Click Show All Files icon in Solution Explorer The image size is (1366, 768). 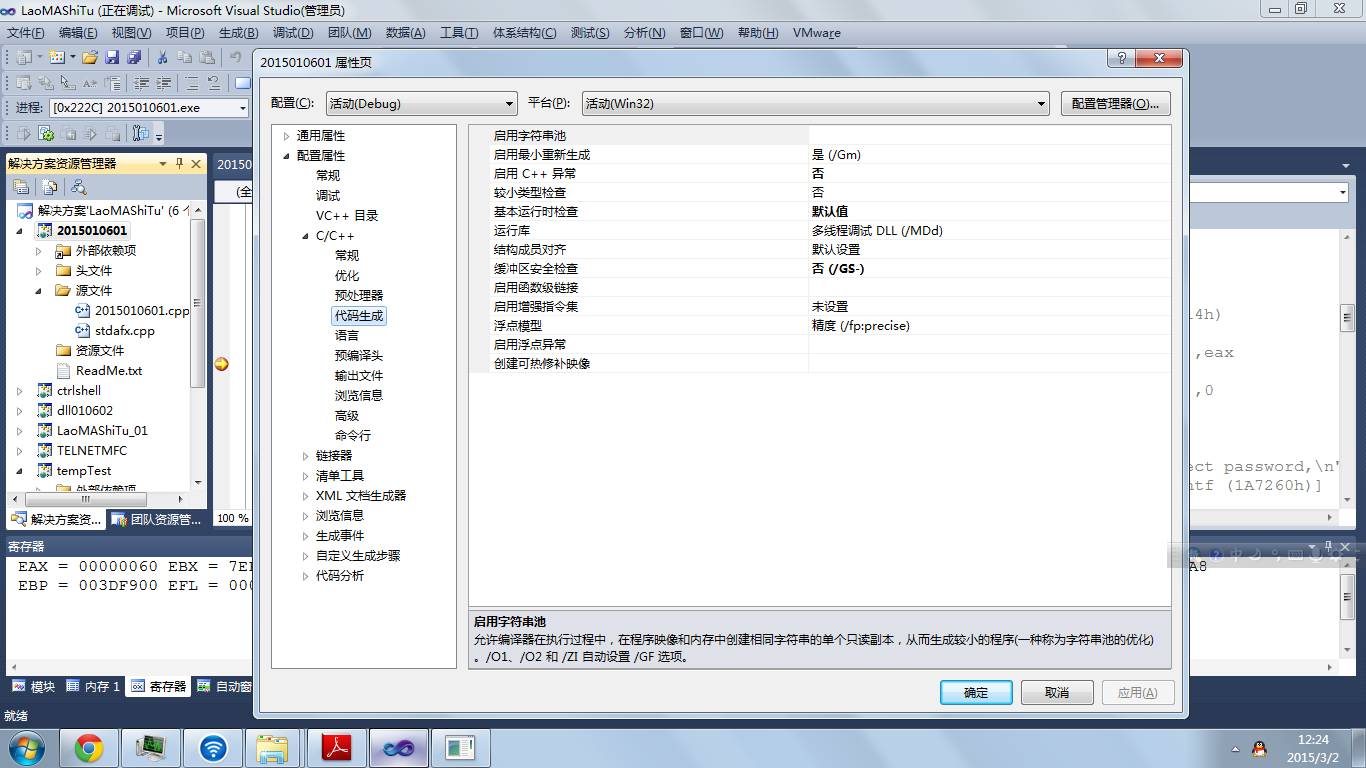[49, 187]
